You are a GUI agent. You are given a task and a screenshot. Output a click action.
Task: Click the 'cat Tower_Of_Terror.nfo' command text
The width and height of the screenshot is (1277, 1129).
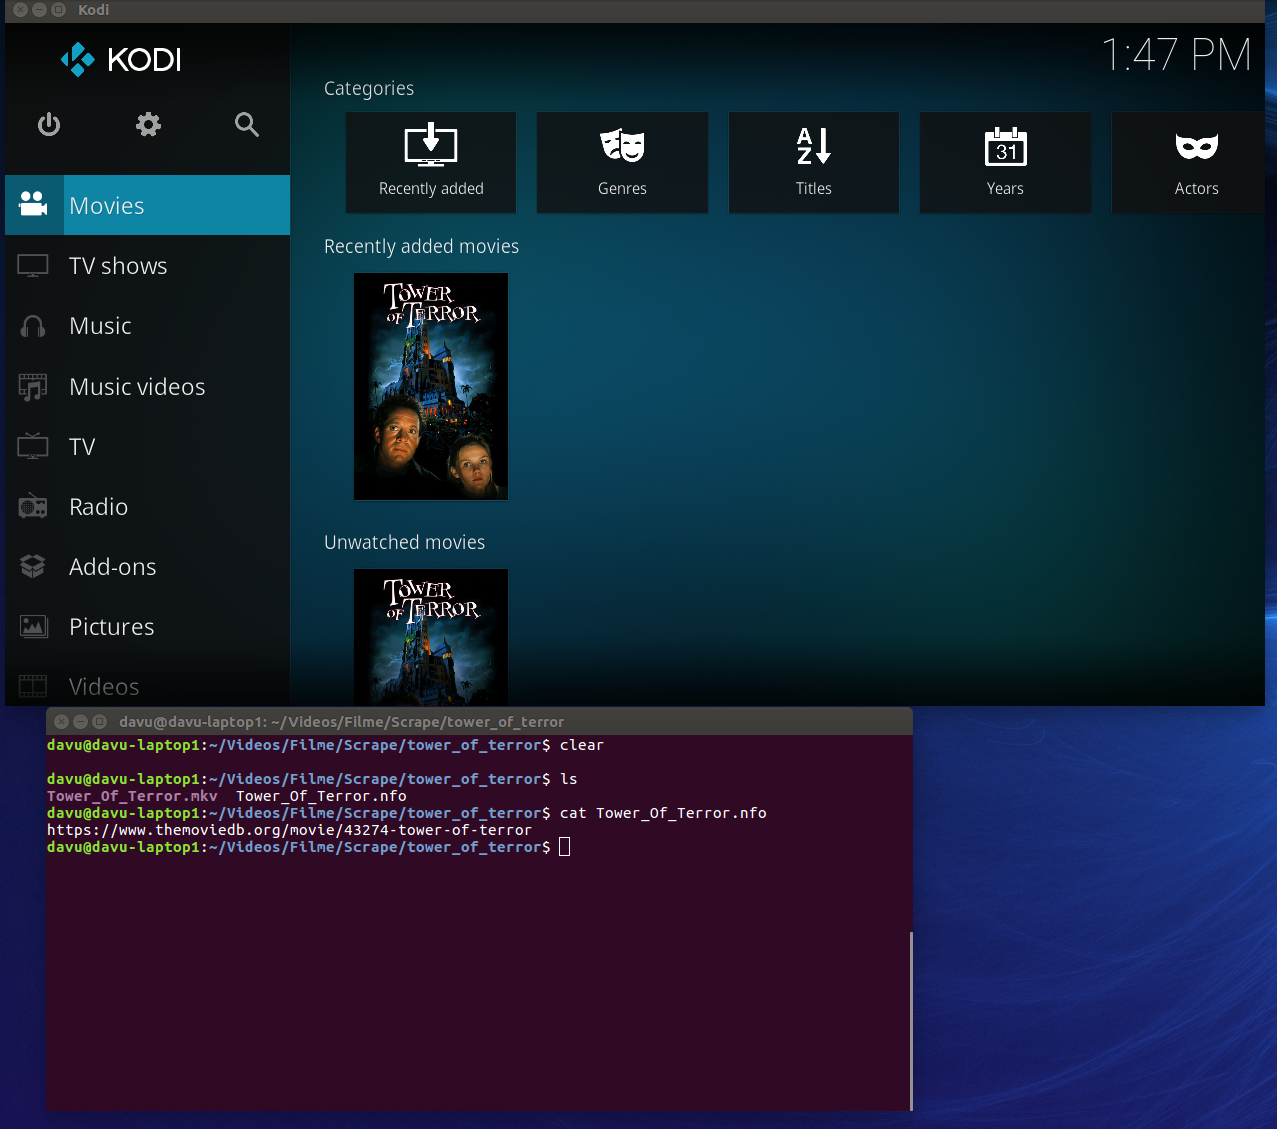click(663, 813)
